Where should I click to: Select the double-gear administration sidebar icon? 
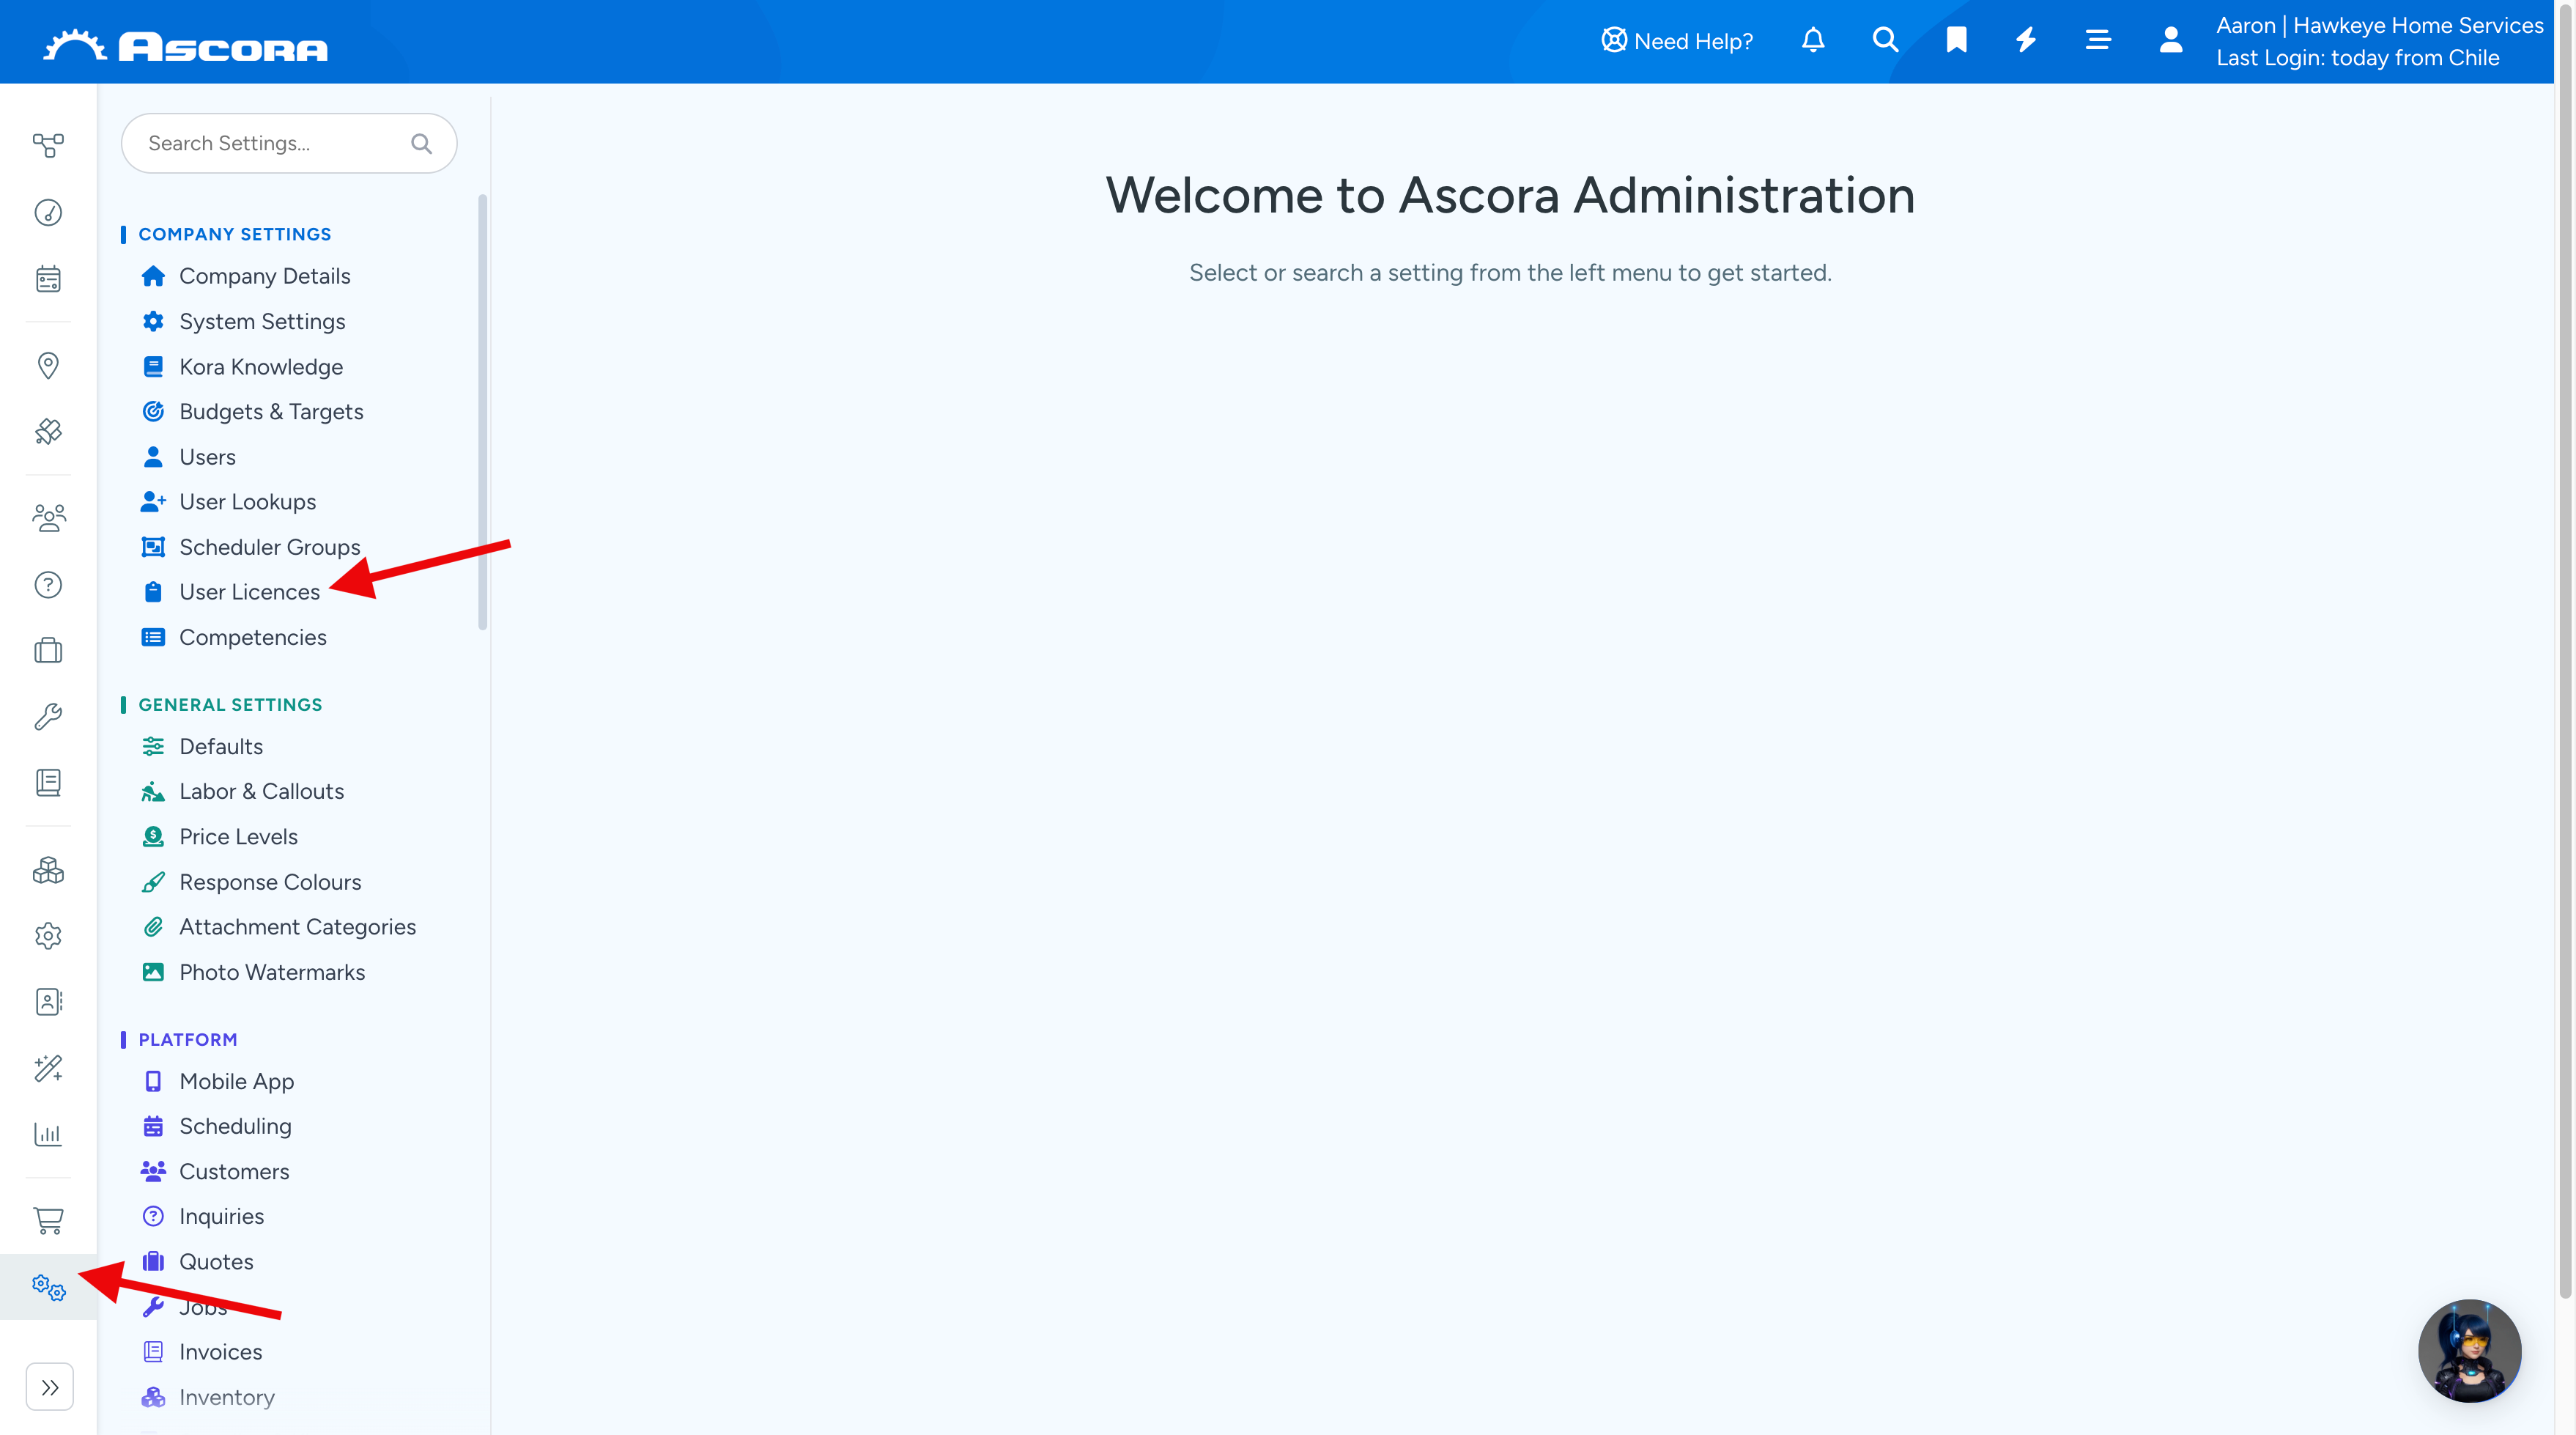pyautogui.click(x=48, y=1287)
